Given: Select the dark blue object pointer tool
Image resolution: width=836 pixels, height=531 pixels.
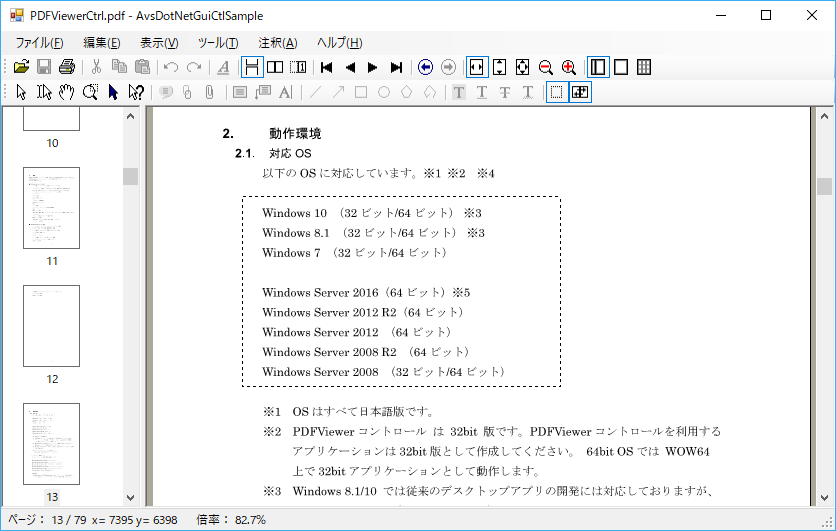Looking at the screenshot, I should [x=113, y=92].
